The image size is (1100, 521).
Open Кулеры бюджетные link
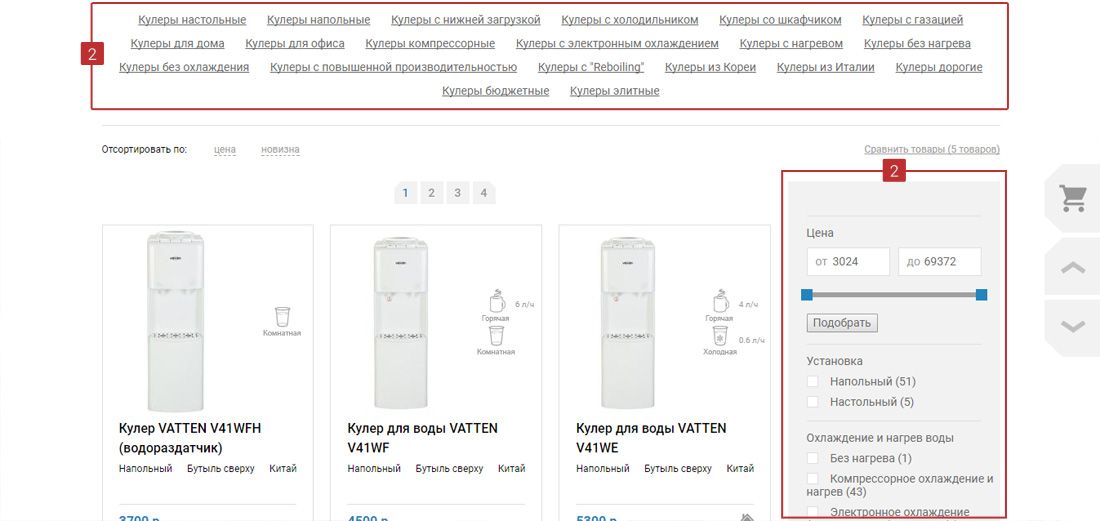(495, 91)
